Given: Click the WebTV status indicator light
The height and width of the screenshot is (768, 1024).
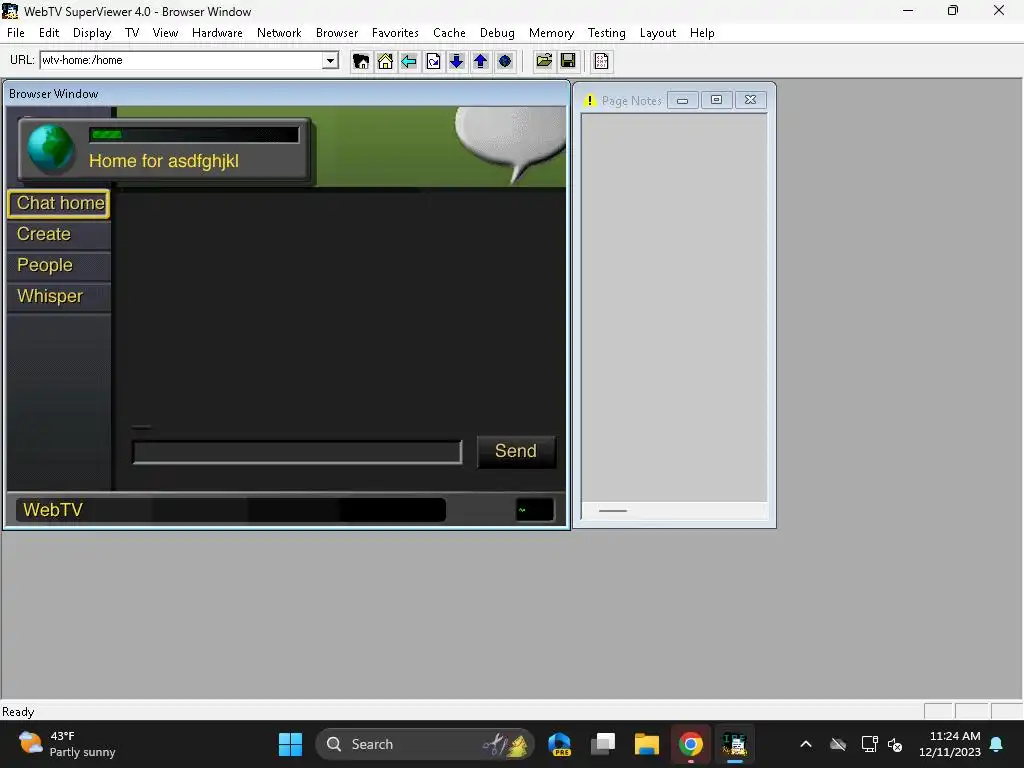Looking at the screenshot, I should [535, 510].
